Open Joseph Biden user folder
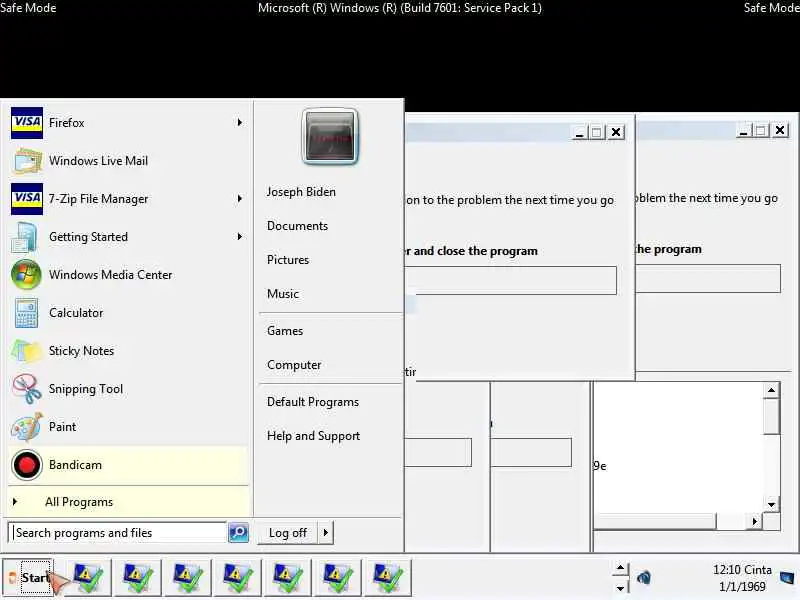 click(301, 192)
